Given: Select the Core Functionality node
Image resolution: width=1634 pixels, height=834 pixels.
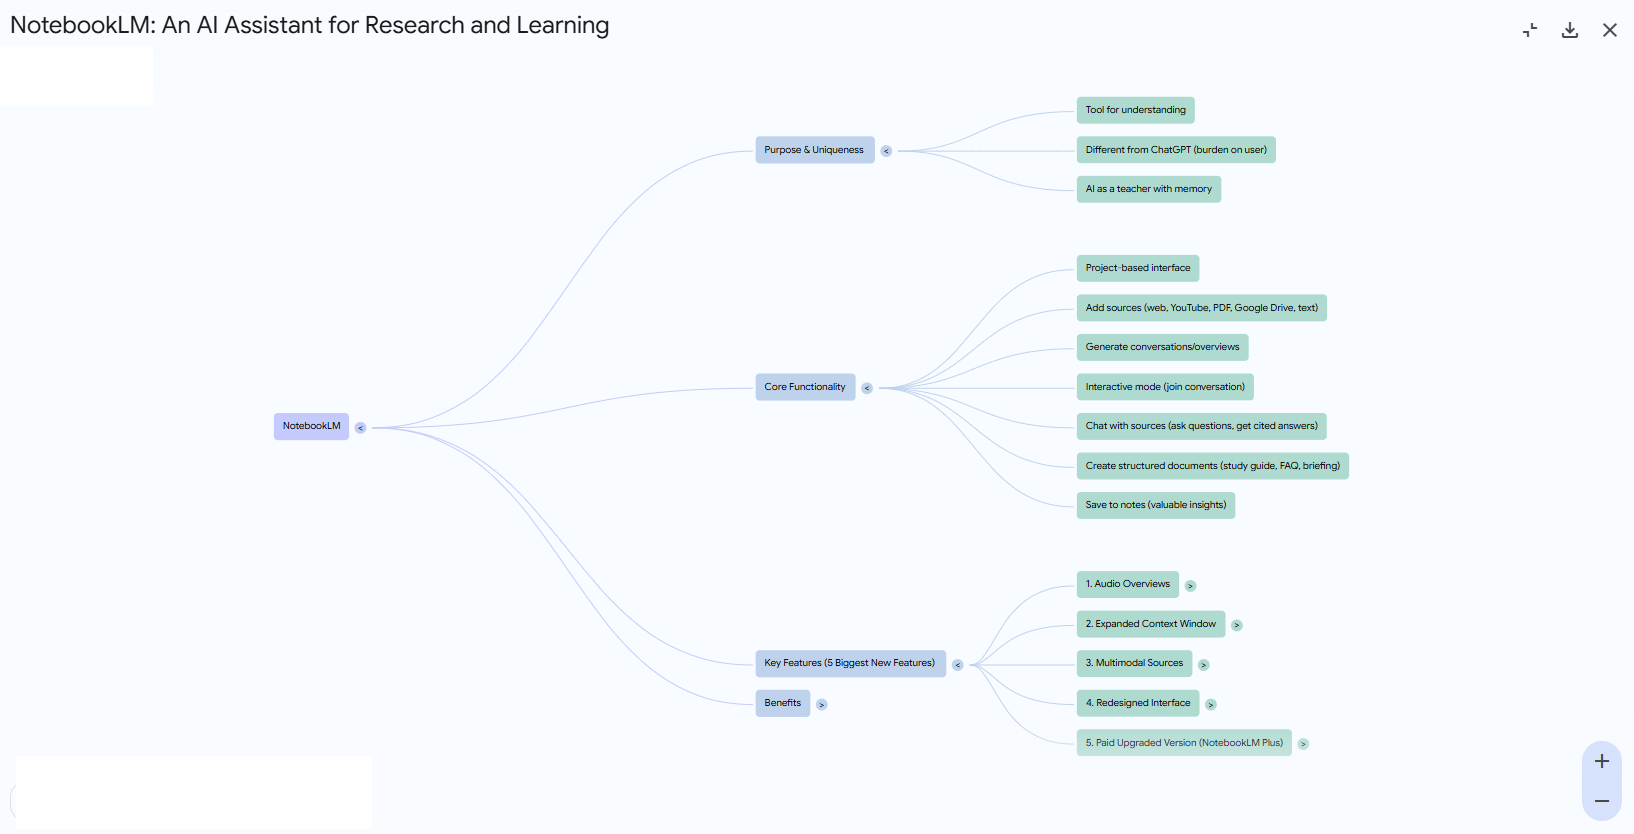Looking at the screenshot, I should (x=805, y=387).
